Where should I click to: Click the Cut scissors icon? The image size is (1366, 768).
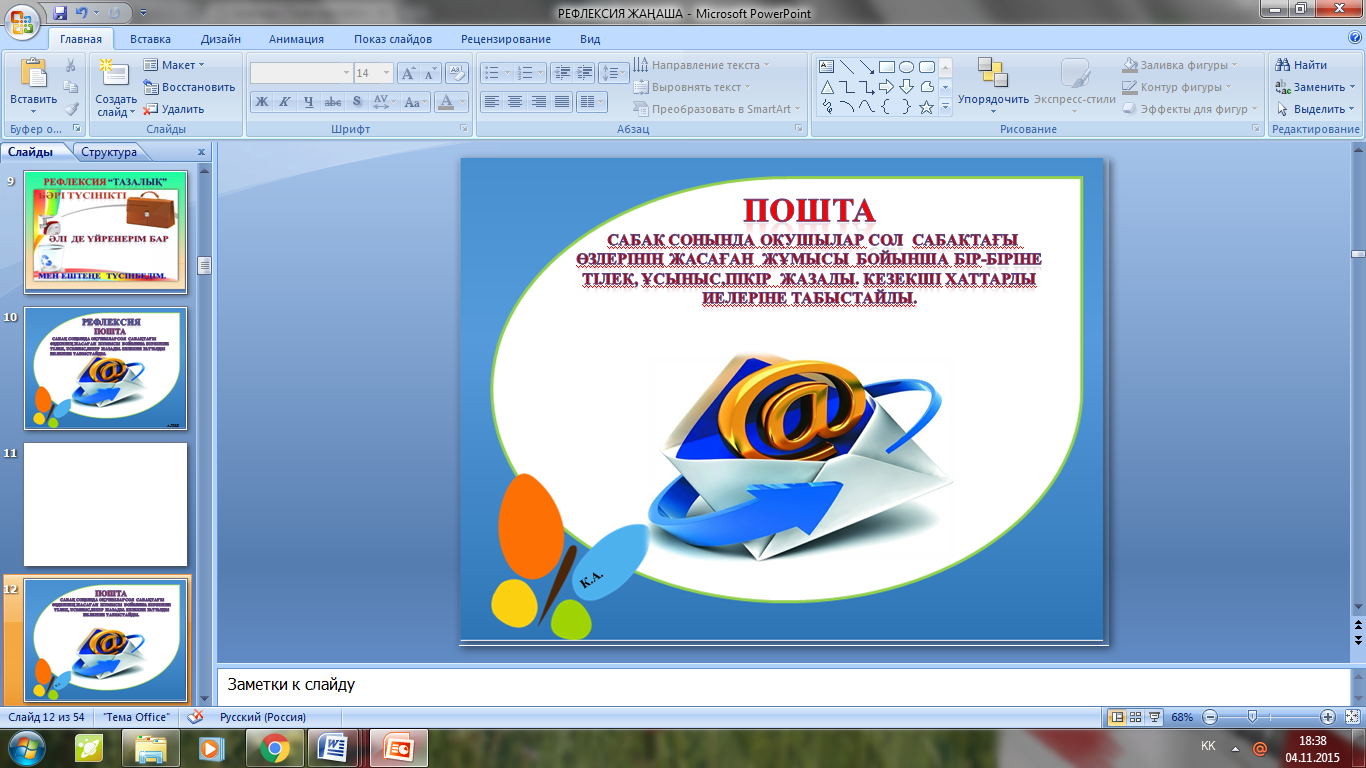click(x=71, y=65)
